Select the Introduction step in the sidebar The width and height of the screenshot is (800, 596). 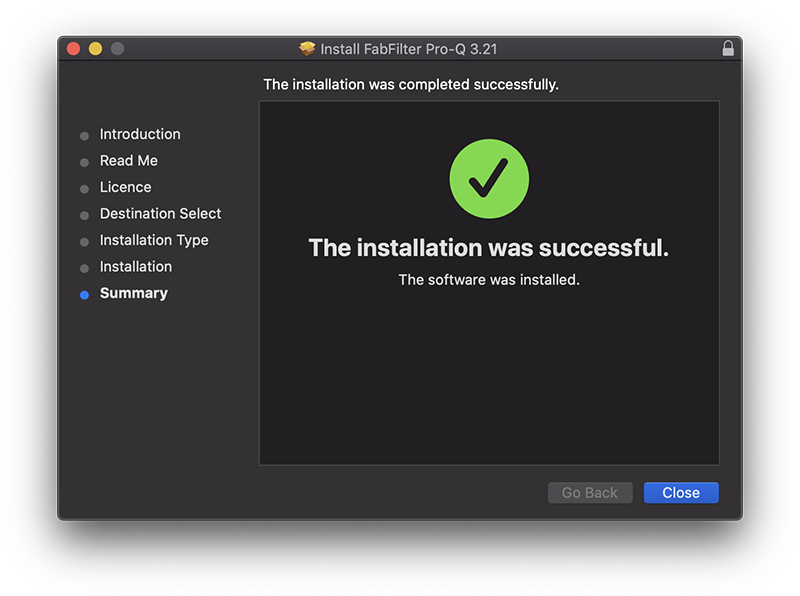[x=140, y=134]
